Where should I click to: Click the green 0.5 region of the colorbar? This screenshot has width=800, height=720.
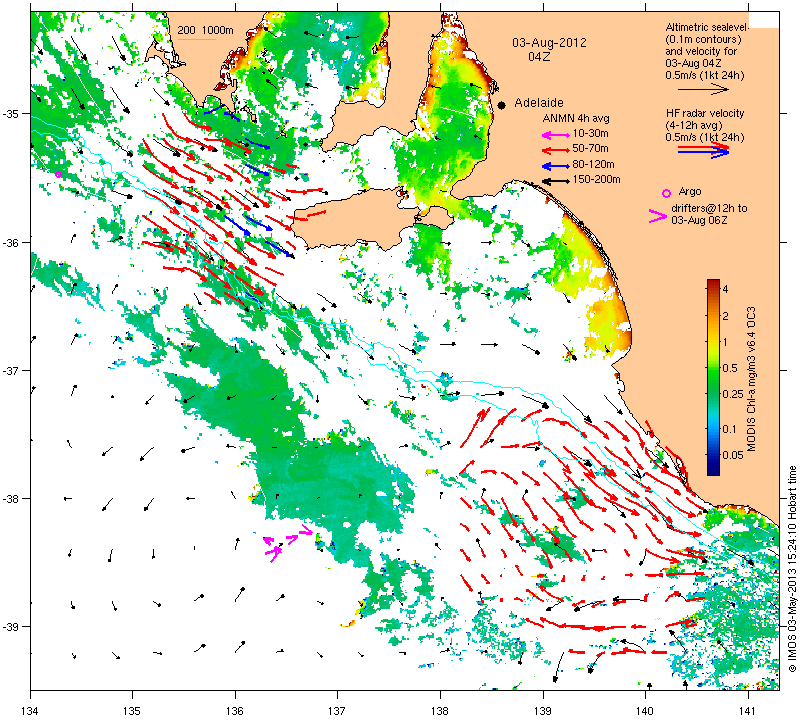pyautogui.click(x=713, y=368)
